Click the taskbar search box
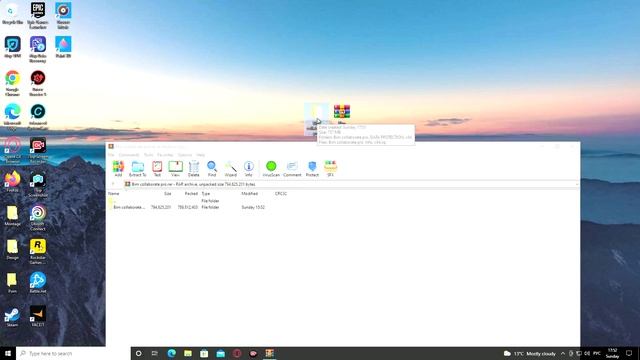640x360 pixels. (x=73, y=353)
